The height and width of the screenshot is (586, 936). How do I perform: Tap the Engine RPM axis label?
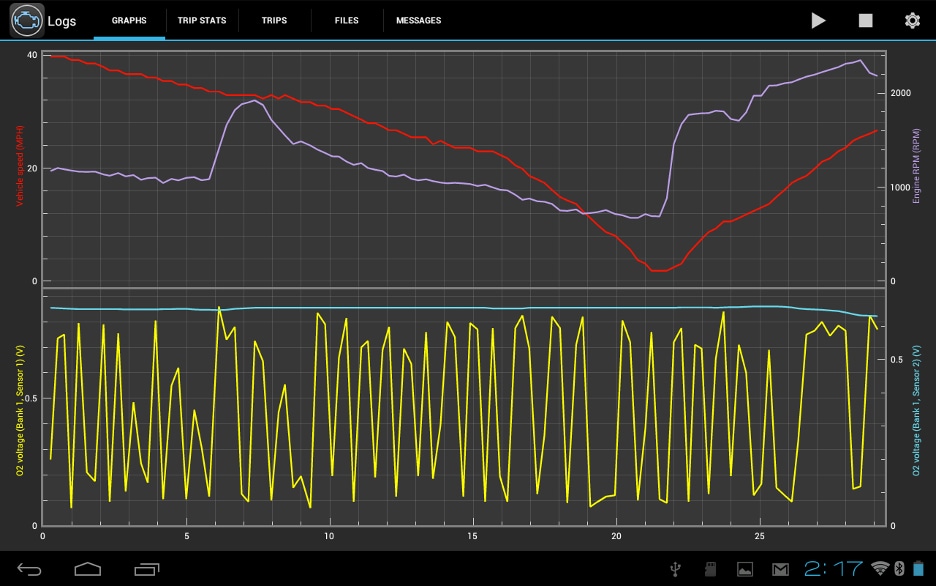[916, 165]
